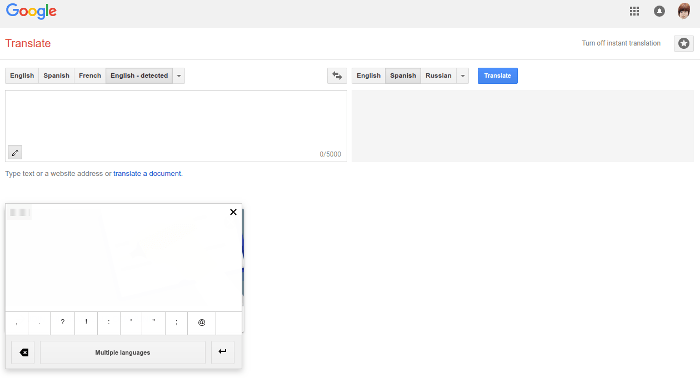Insert a semicolon from handwriting panel
This screenshot has height=378, width=700.
(x=176, y=323)
